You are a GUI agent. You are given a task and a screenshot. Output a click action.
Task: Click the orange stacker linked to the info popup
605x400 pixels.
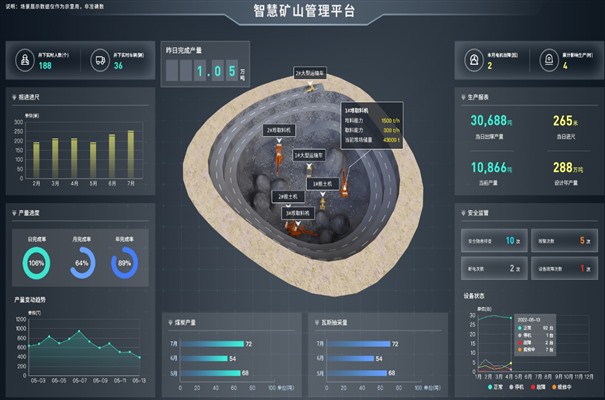pos(344,182)
